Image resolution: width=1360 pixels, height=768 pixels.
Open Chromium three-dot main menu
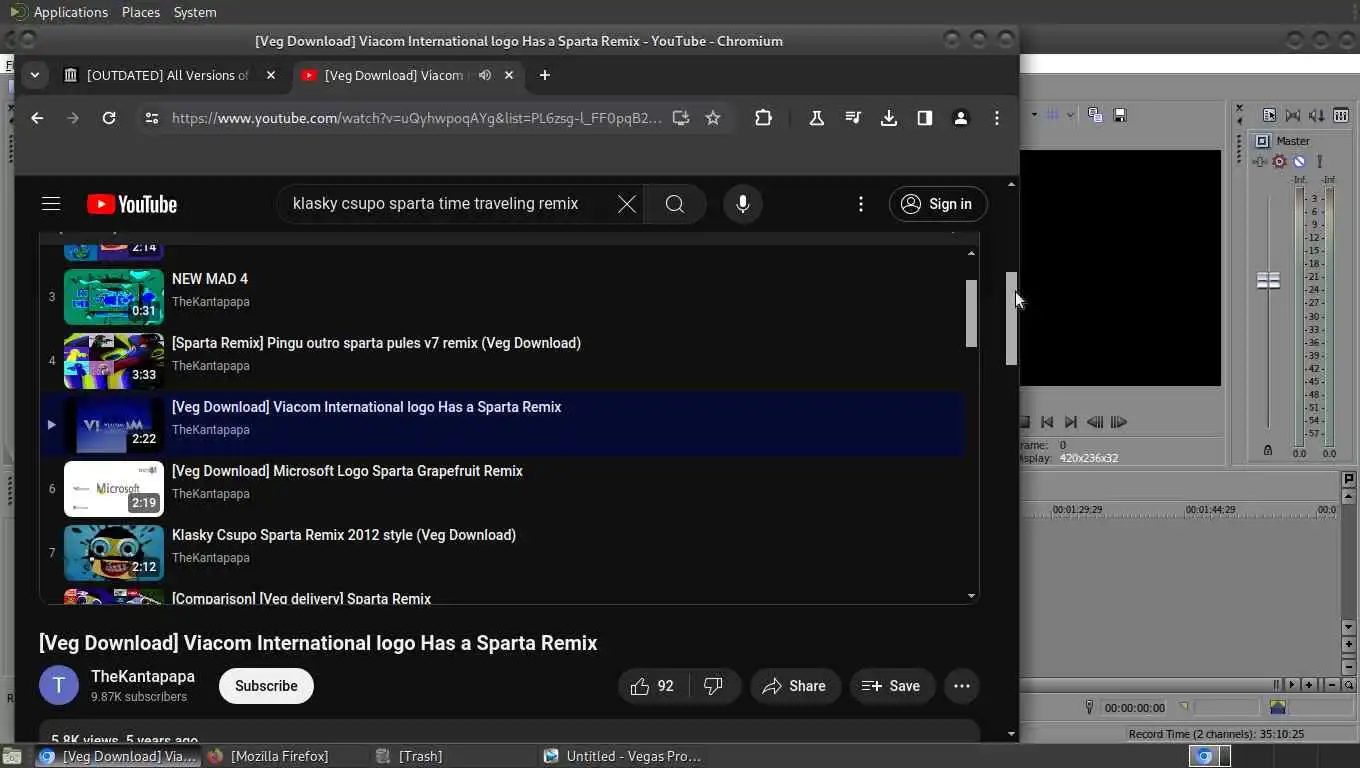click(x=997, y=118)
